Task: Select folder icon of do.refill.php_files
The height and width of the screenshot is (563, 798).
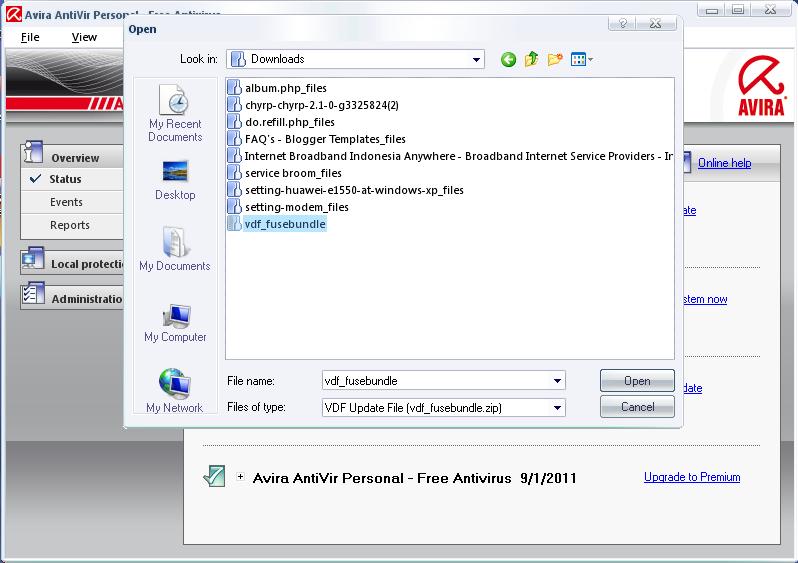Action: [x=234, y=122]
